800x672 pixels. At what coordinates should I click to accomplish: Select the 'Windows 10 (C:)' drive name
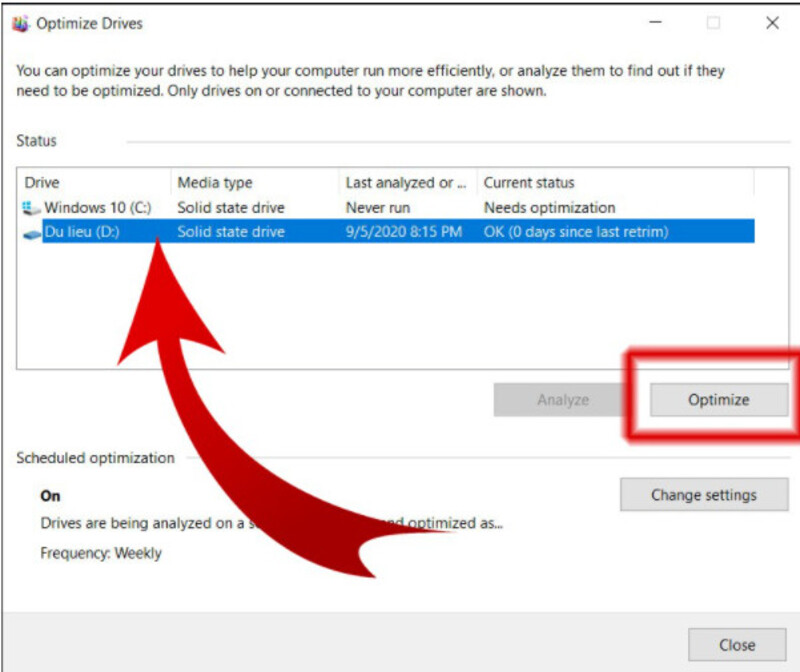pyautogui.click(x=98, y=208)
